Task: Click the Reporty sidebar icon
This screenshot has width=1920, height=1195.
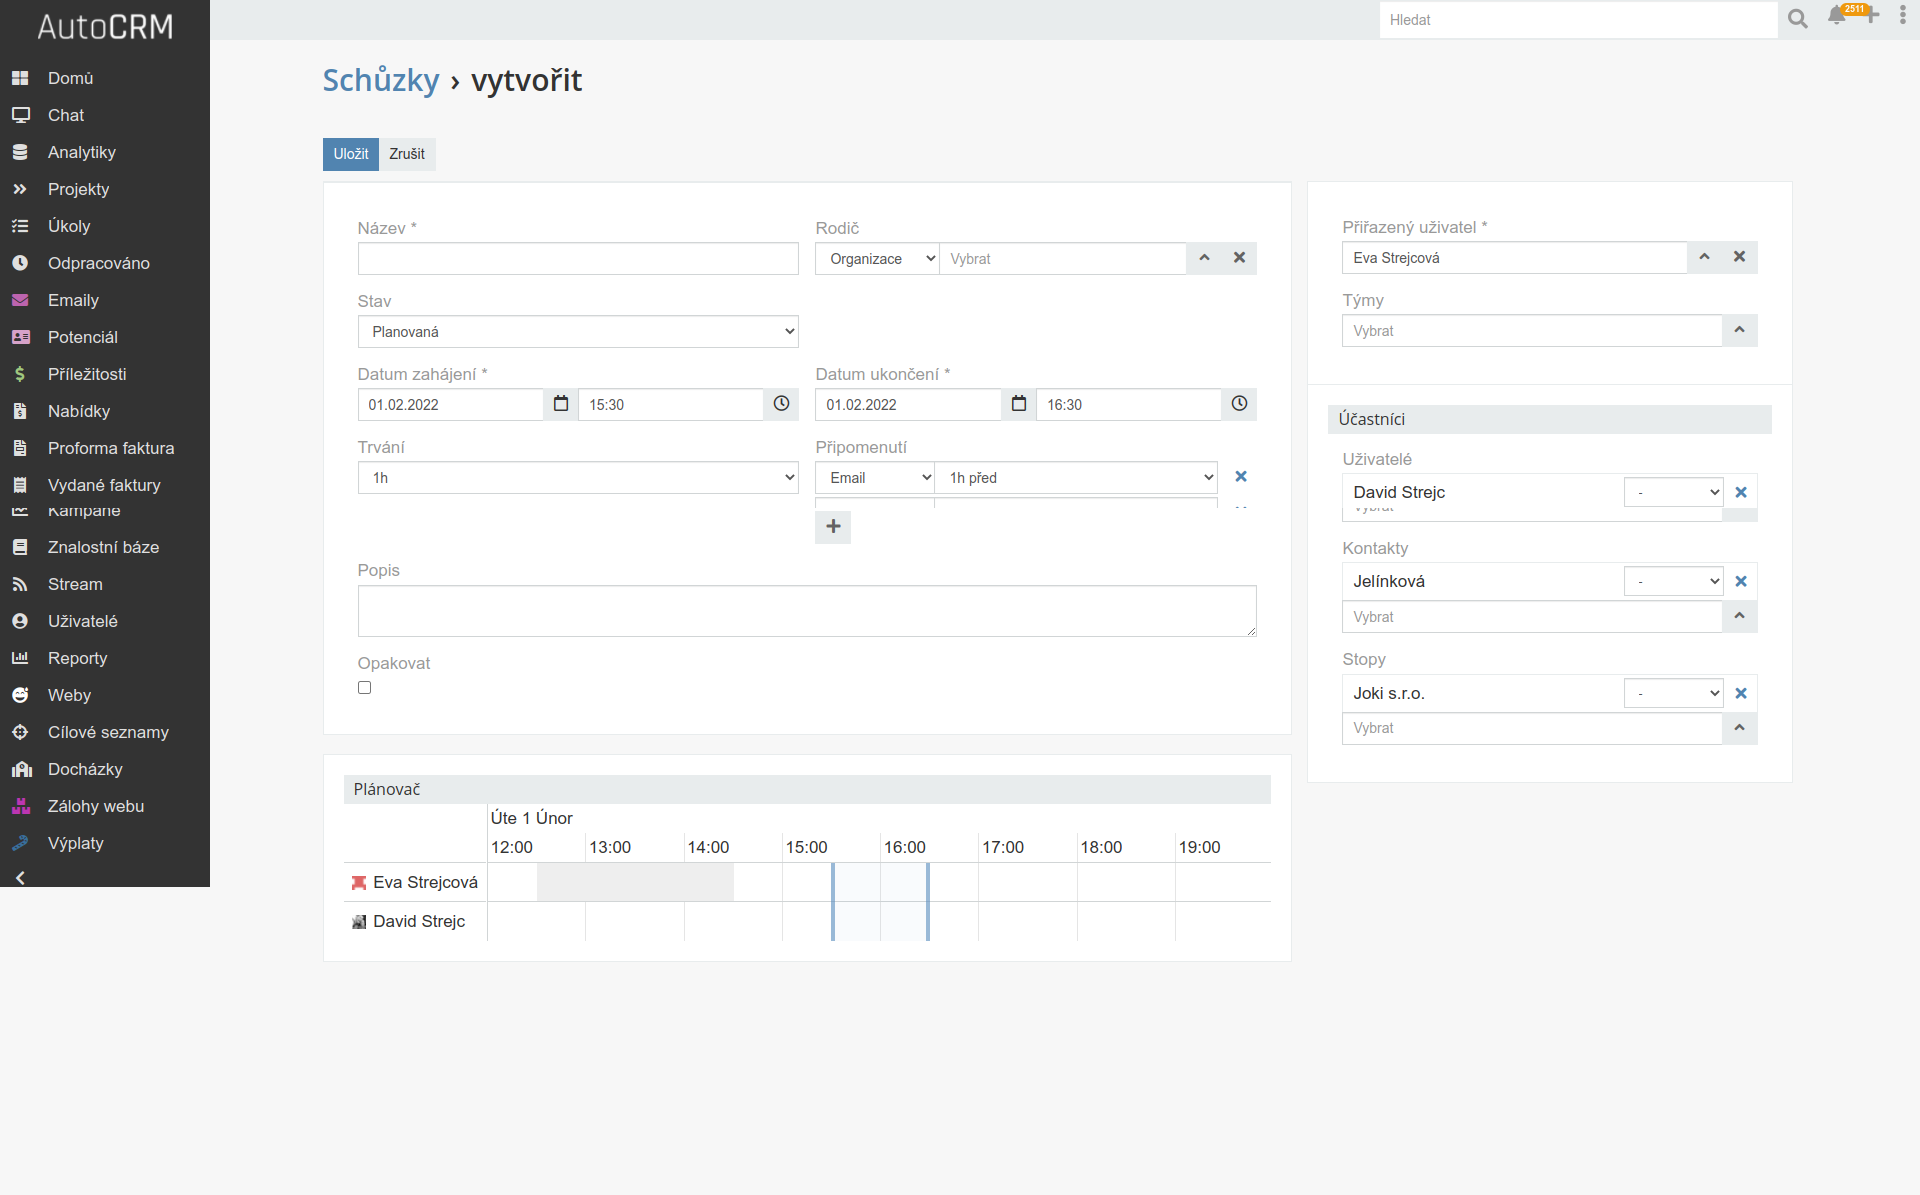Action: (21, 657)
